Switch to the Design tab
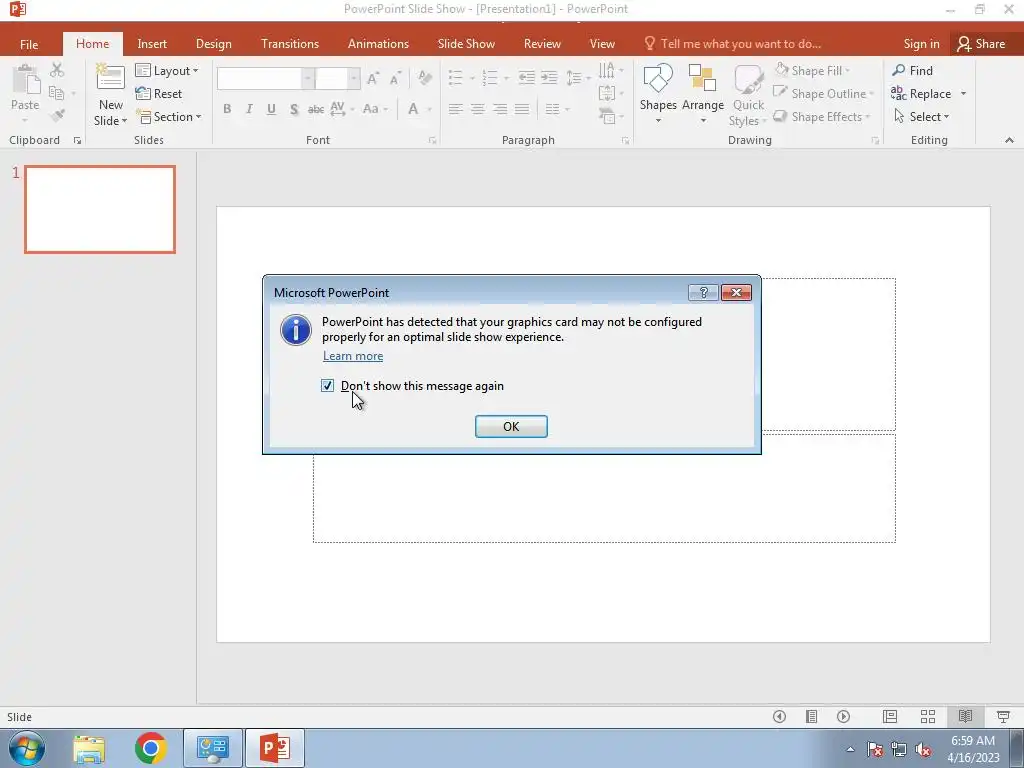This screenshot has height=768, width=1024. point(214,44)
